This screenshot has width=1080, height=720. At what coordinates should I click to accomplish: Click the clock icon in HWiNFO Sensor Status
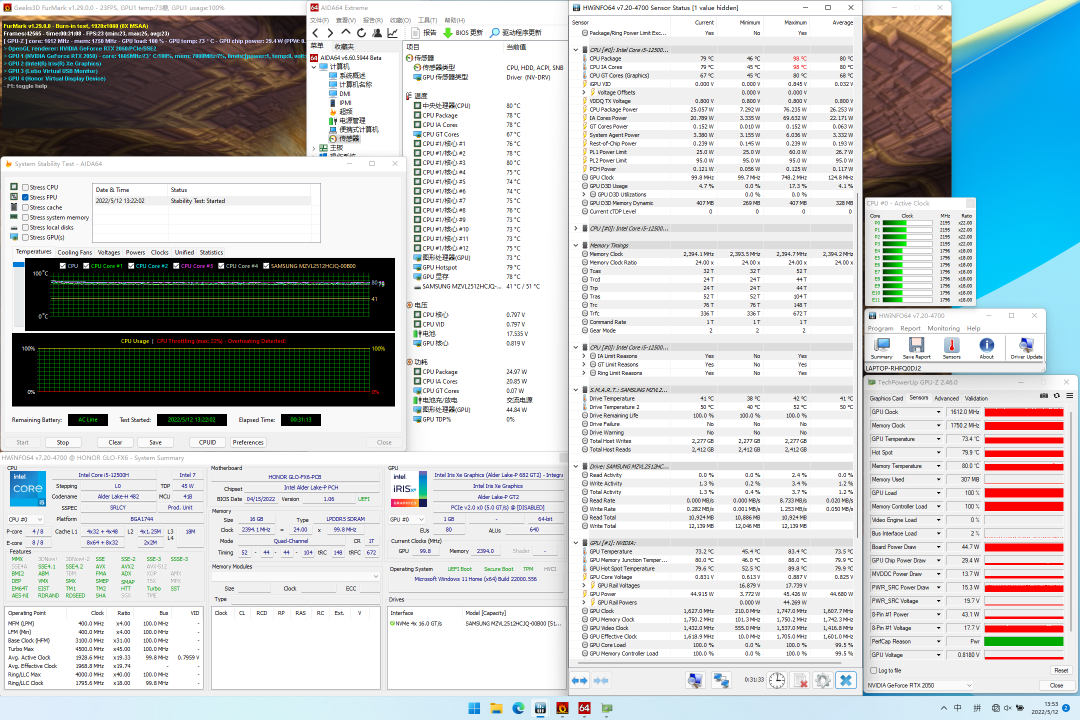pyautogui.click(x=777, y=681)
